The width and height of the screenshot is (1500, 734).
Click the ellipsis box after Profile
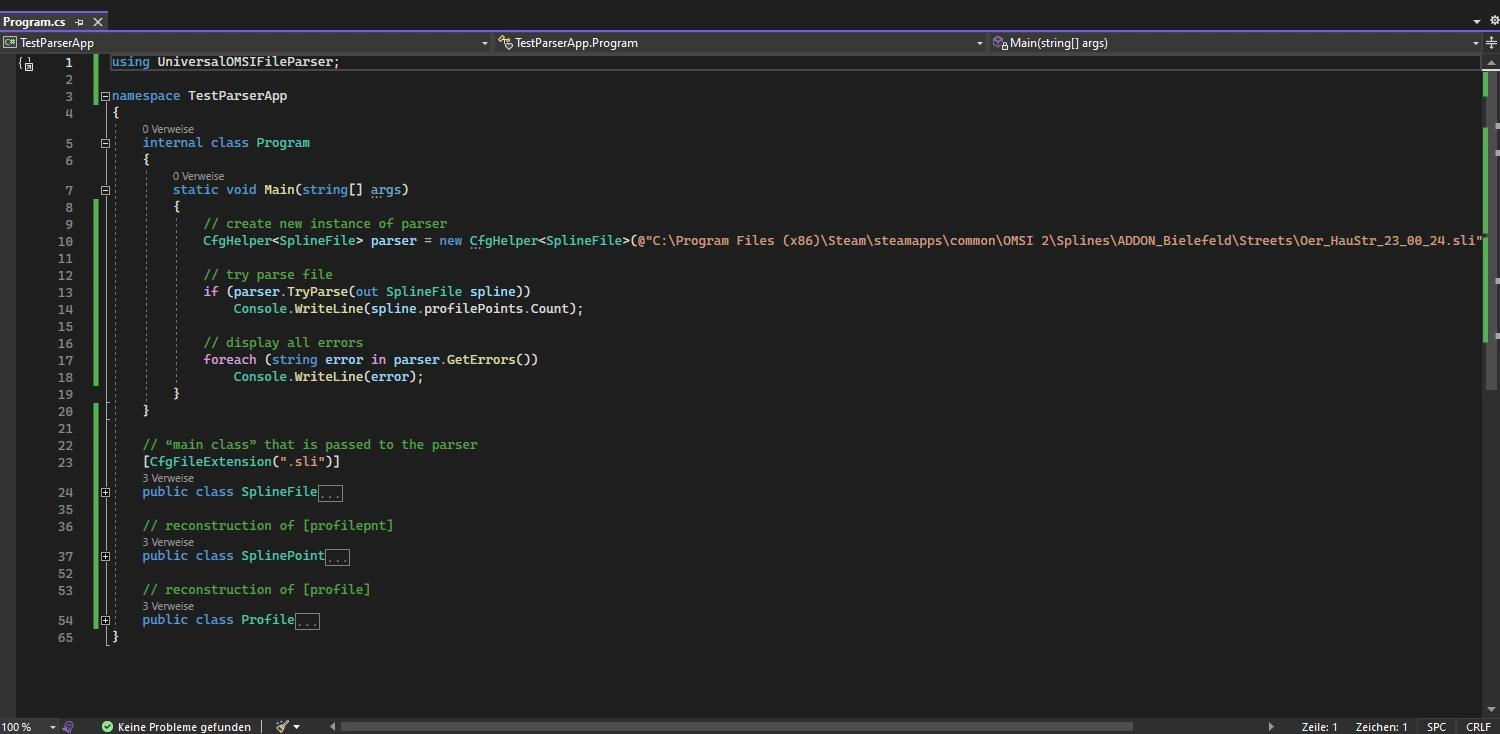(x=307, y=621)
